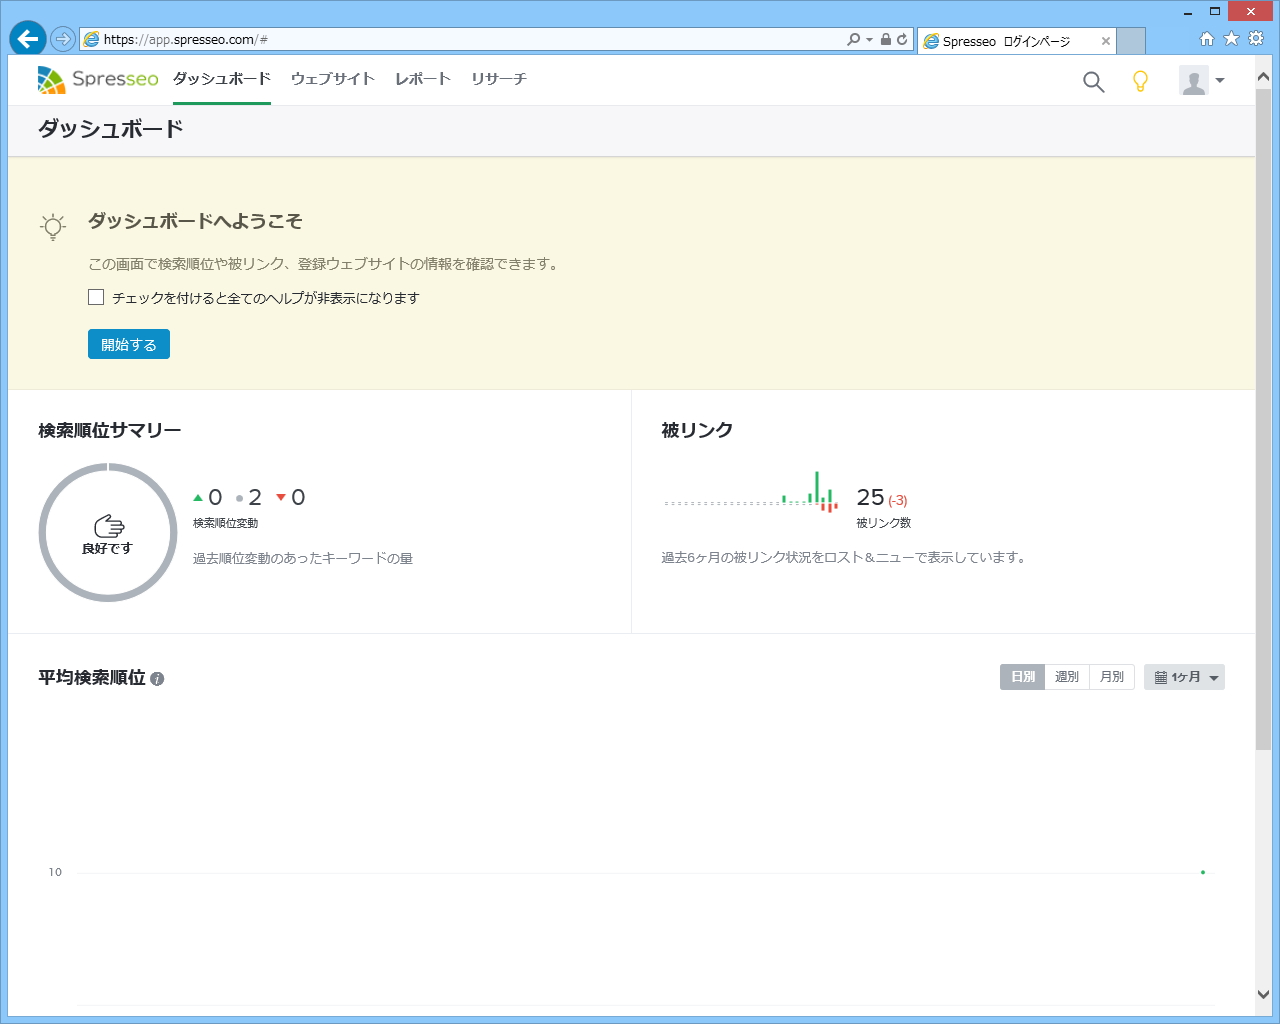Image resolution: width=1280 pixels, height=1024 pixels.
Task: Click the welcome lightbulb icon beside ダッシュボードへようこそ
Action: pyautogui.click(x=52, y=226)
